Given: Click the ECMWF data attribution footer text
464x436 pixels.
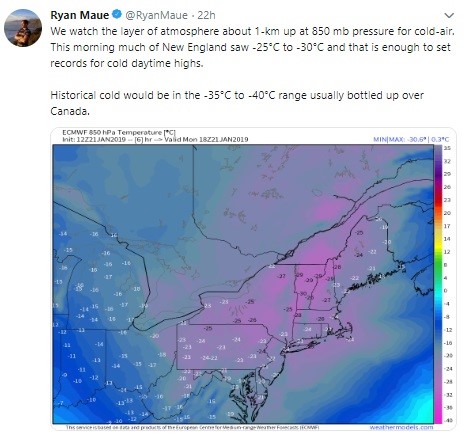Looking at the screenshot, I should click(x=192, y=427).
